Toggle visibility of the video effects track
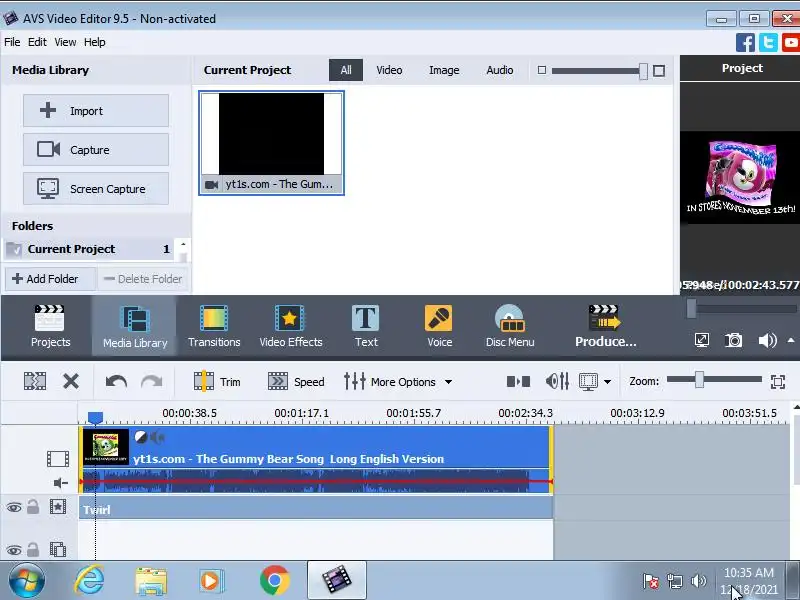Viewport: 800px width, 600px height. 14,507
